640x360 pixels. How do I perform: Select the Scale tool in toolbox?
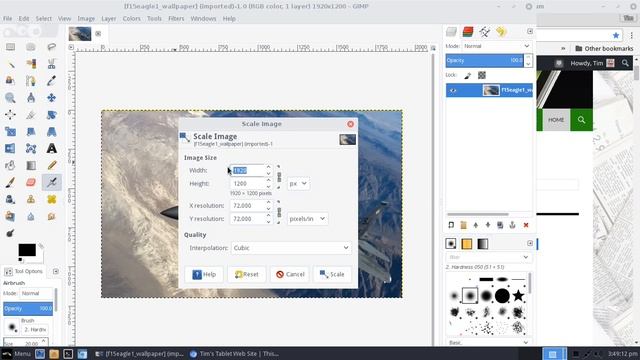coord(10,131)
